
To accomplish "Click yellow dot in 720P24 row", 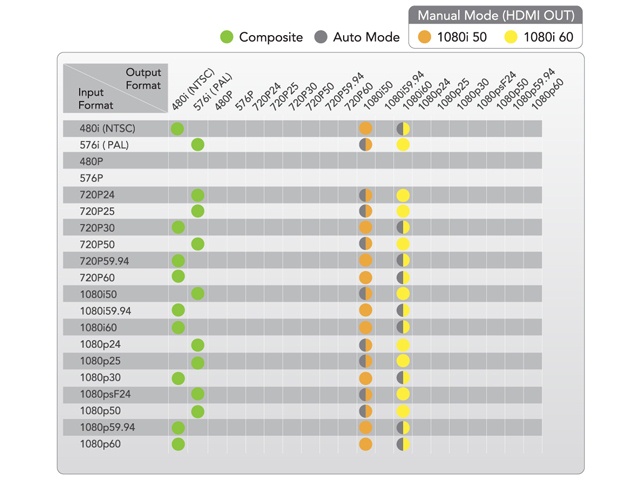I will tap(403, 194).
